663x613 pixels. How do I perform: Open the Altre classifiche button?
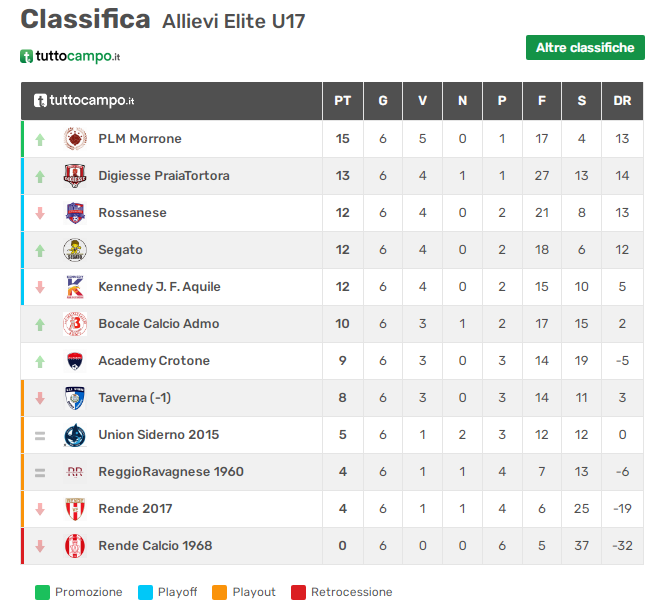tap(585, 47)
